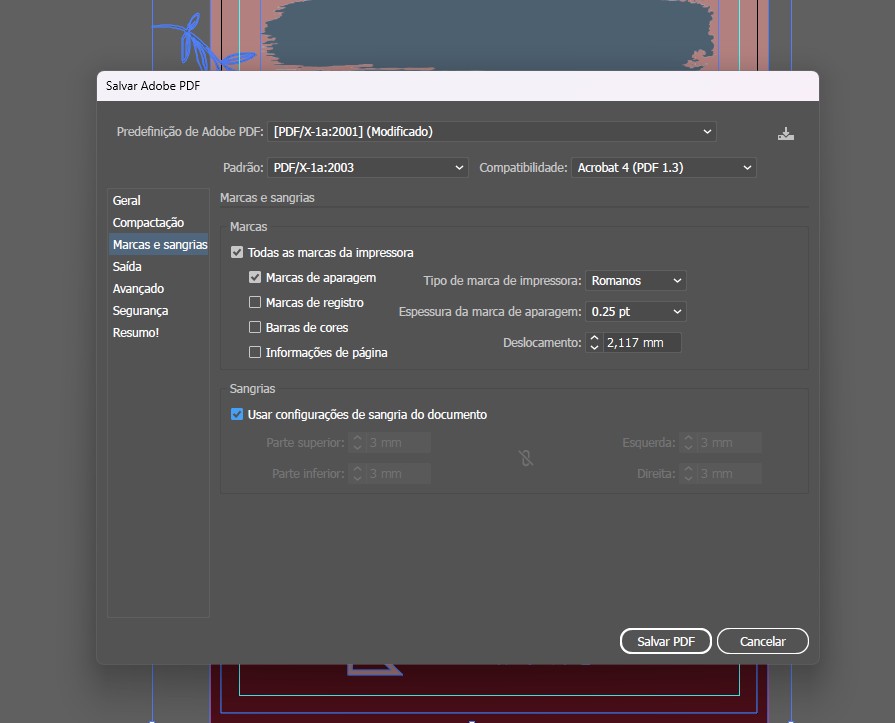Click the 'Marcas' group label
This screenshot has height=723, width=895.
(x=248, y=227)
